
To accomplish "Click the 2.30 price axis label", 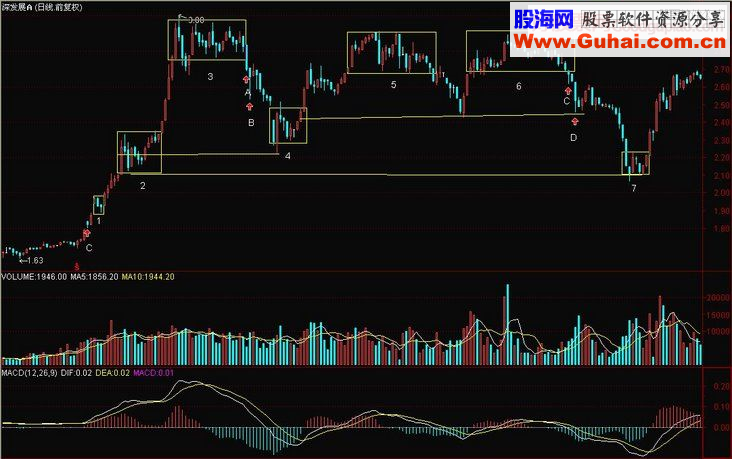I will tap(721, 141).
